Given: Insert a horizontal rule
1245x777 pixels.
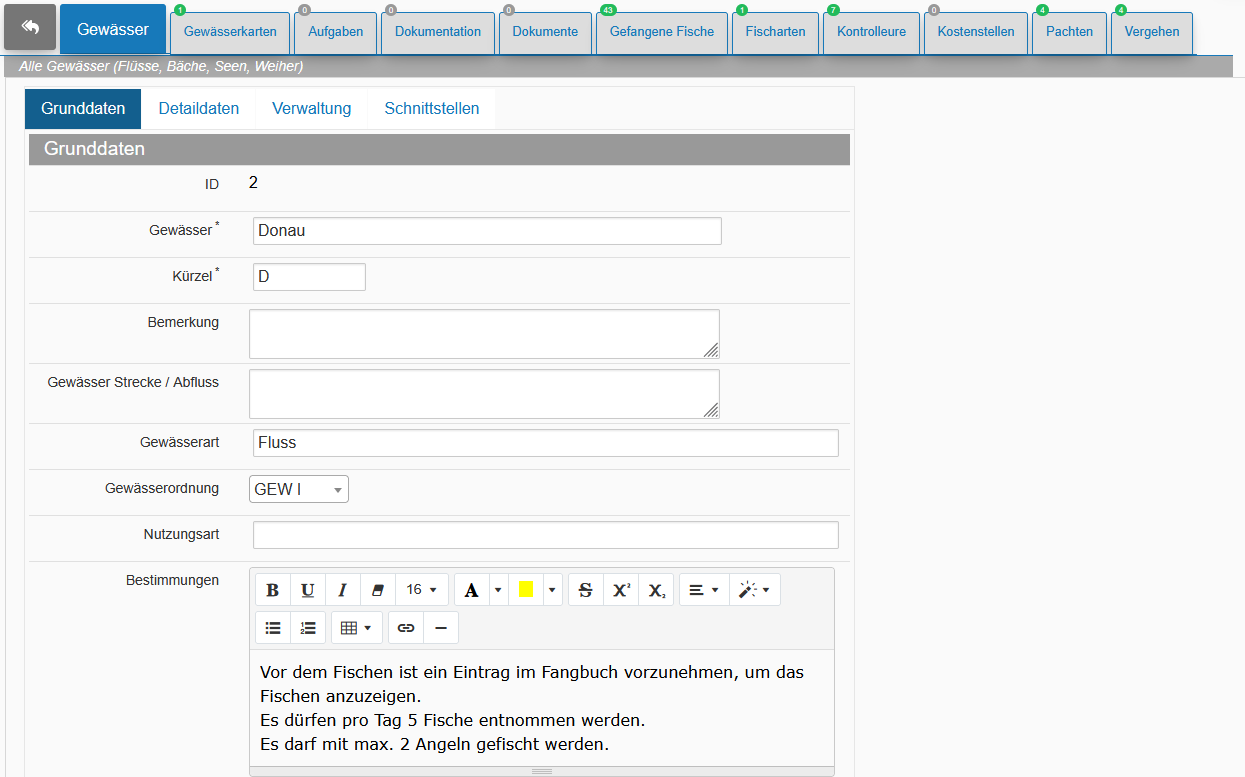Looking at the screenshot, I should point(441,628).
